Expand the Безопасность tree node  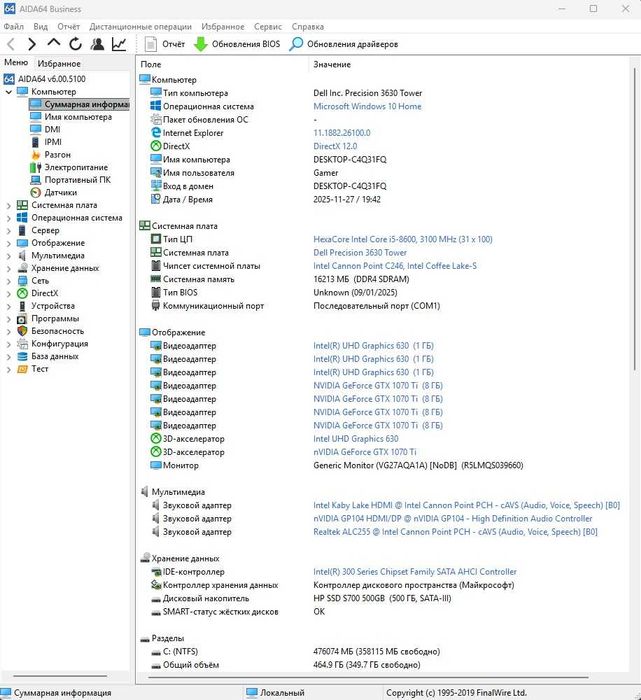coord(8,331)
